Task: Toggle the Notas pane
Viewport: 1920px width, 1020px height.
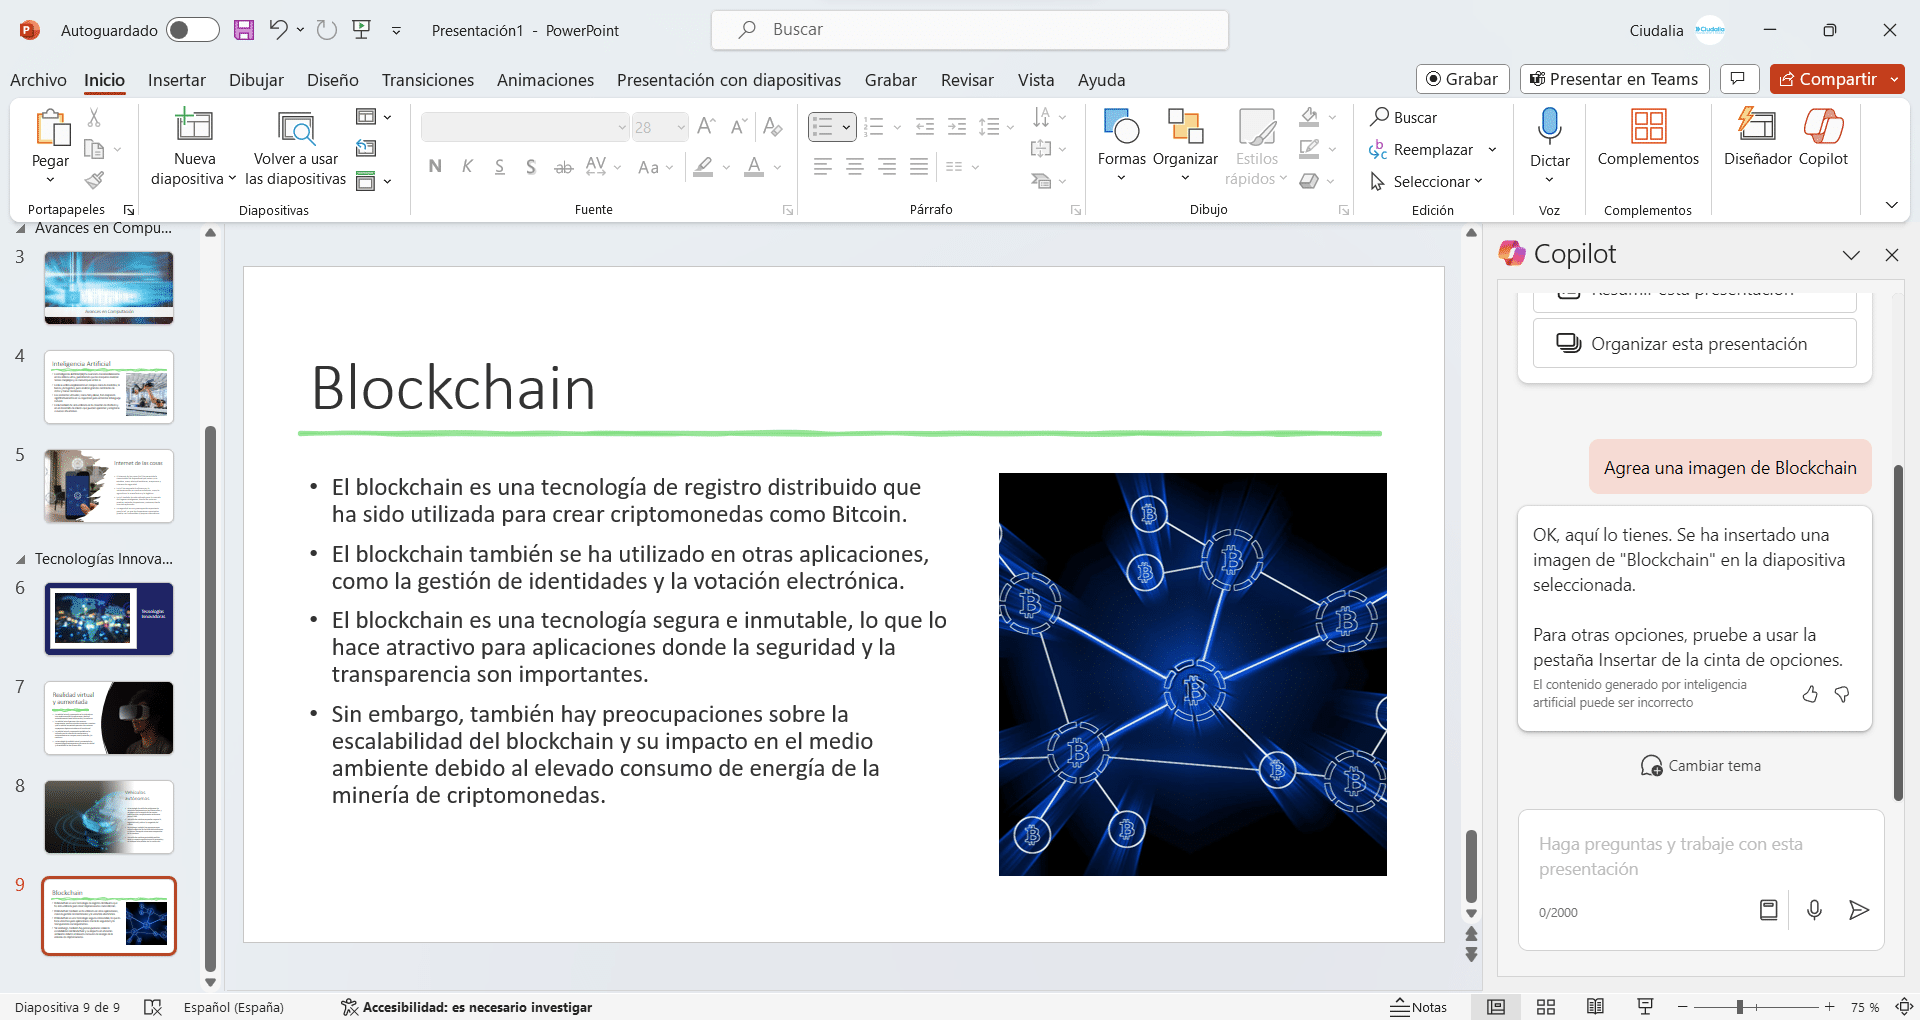Action: pos(1419,1007)
